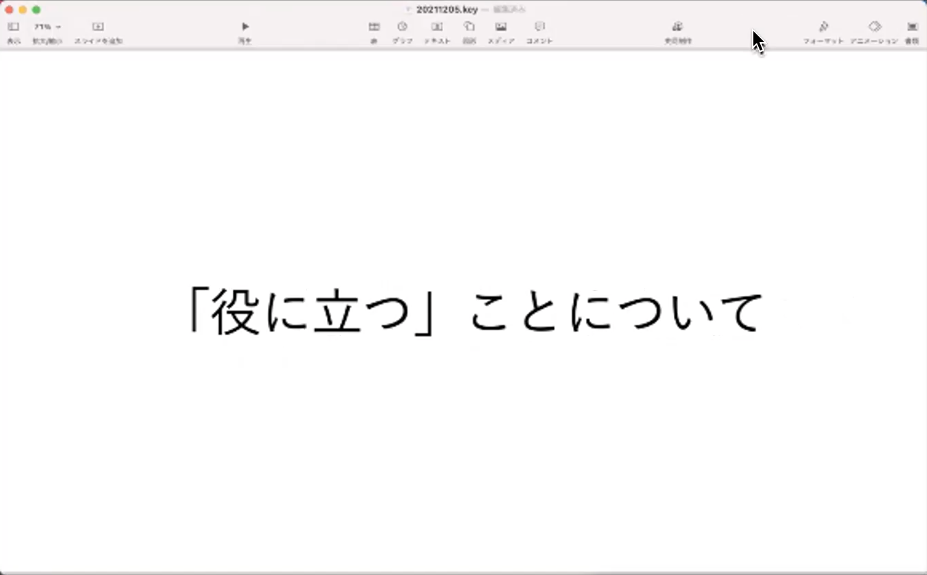This screenshot has height=575, width=927.
Task: Insert a table from the 表 toolbar icon
Action: pyautogui.click(x=374, y=33)
